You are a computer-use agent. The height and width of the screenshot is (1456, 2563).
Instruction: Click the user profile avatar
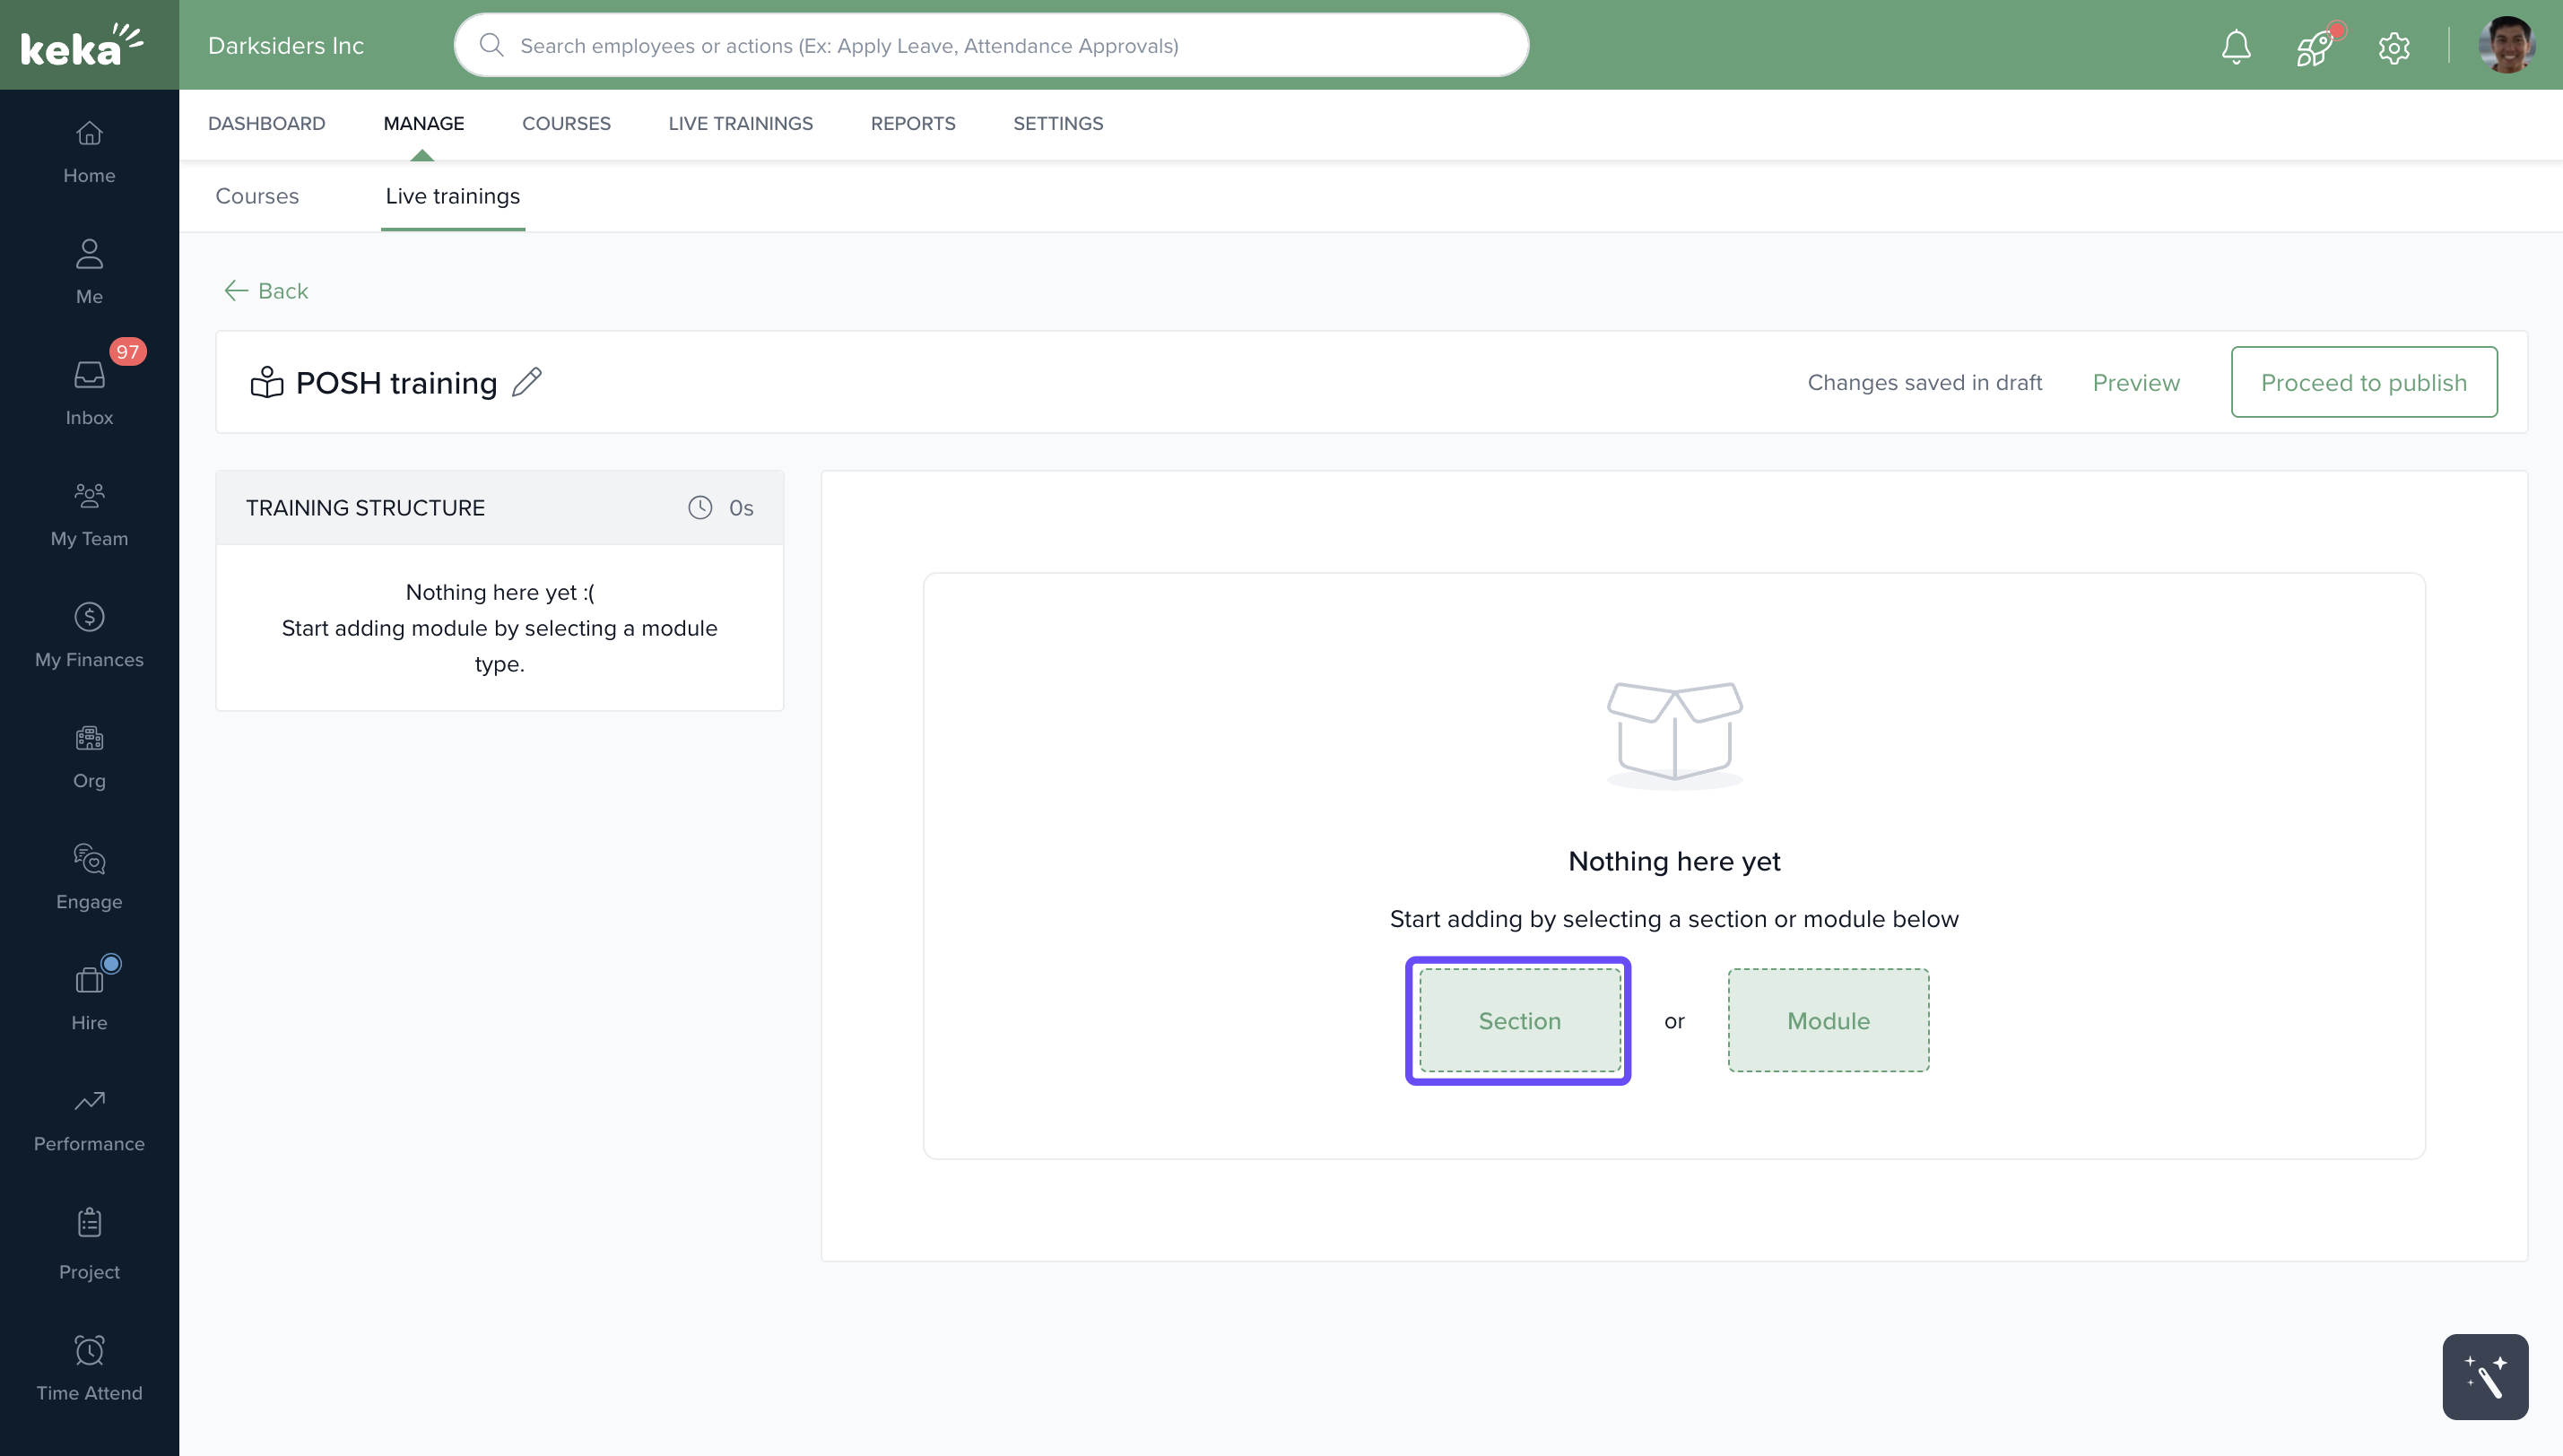(2506, 46)
